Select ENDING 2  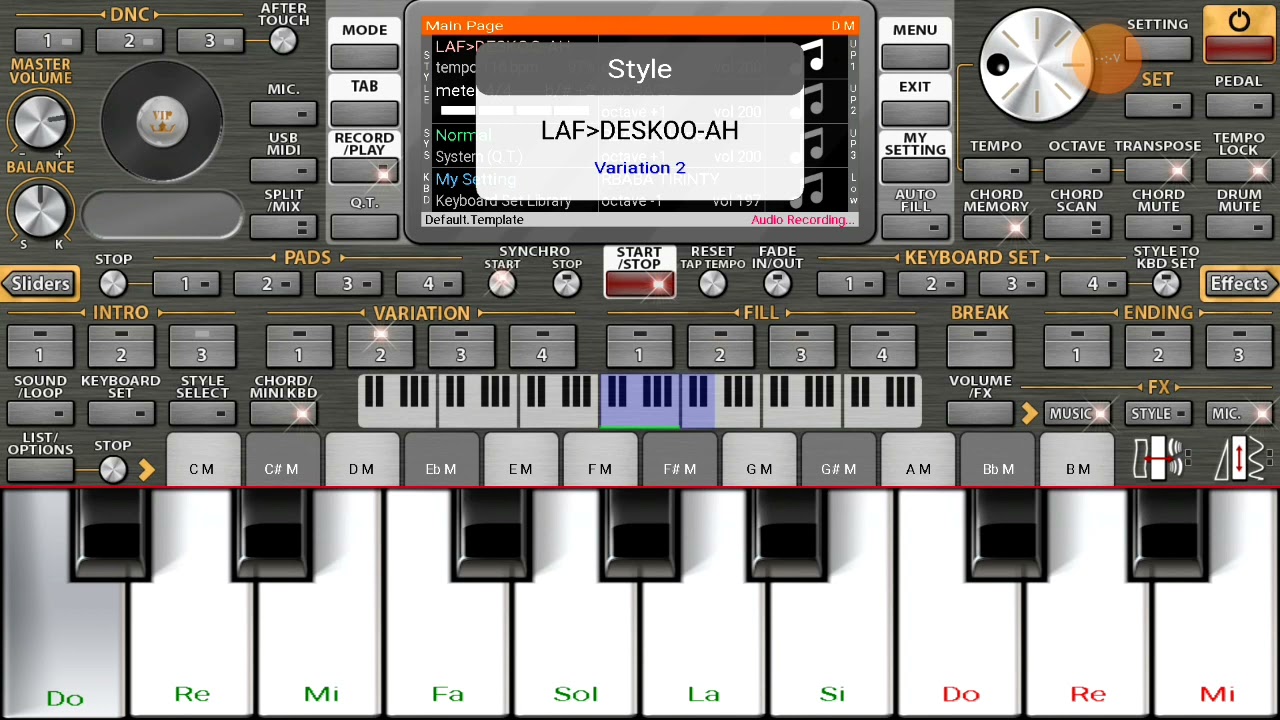coord(1158,346)
